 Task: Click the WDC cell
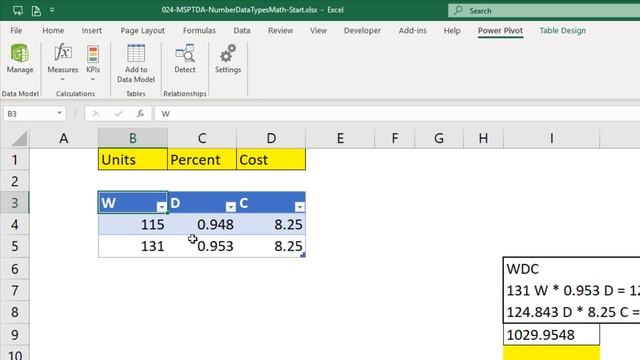[x=551, y=269]
